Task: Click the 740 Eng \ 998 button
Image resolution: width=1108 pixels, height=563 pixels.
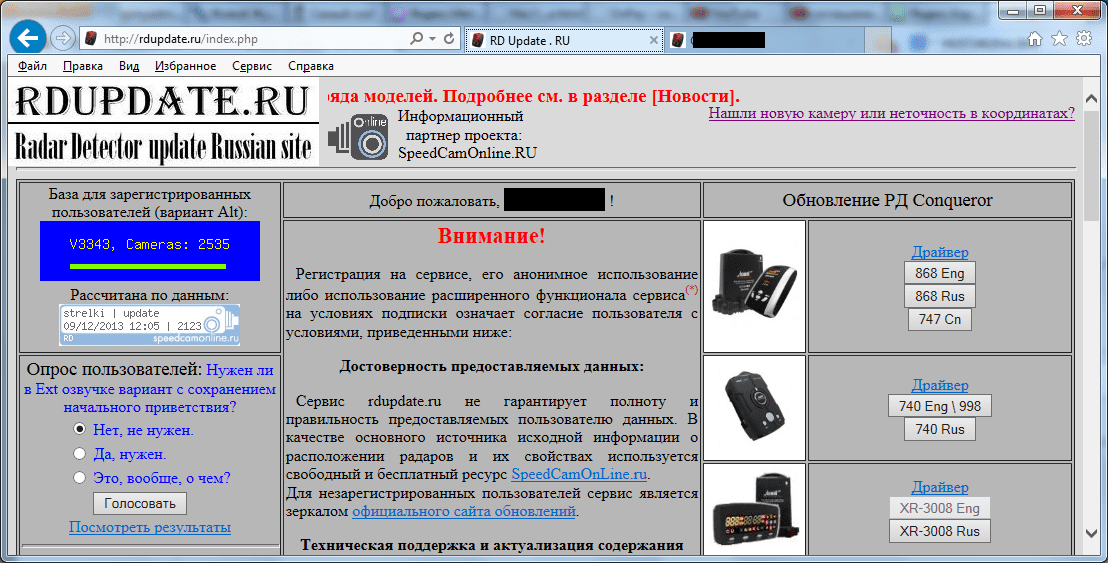Action: (940, 406)
